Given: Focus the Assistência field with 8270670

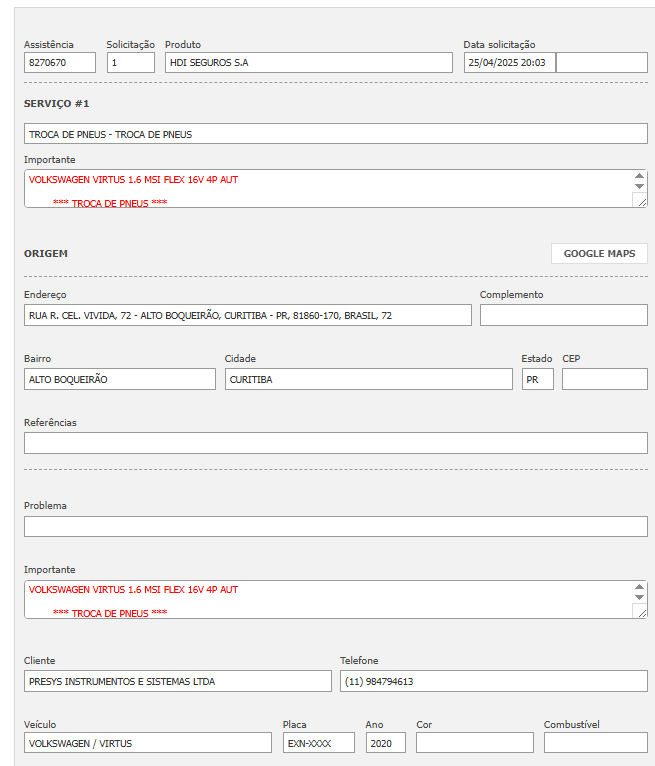Looking at the screenshot, I should click(x=59, y=62).
